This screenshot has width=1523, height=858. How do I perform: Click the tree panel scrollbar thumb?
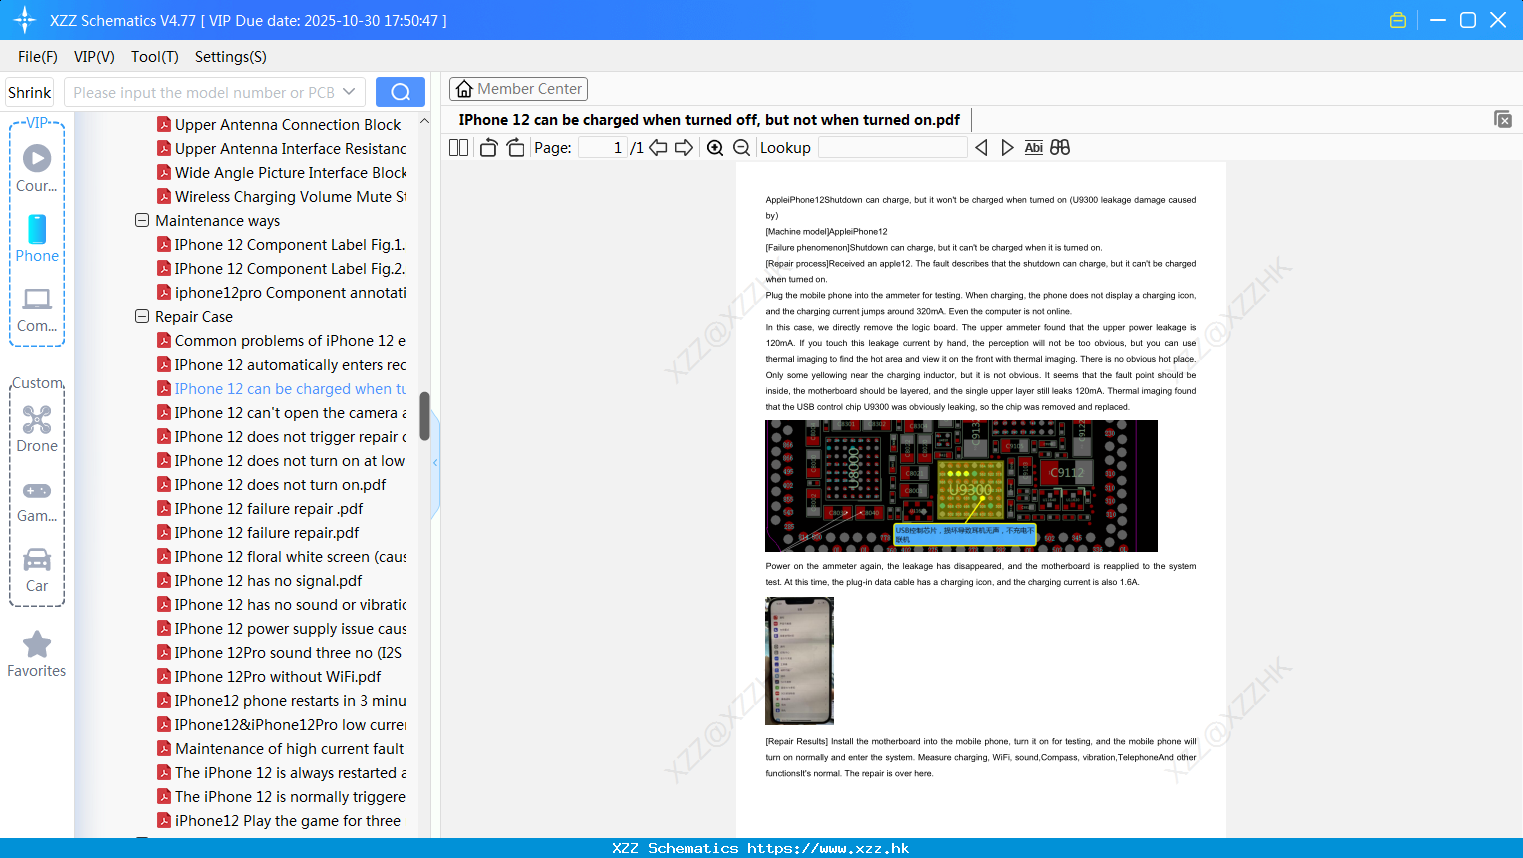pos(424,416)
